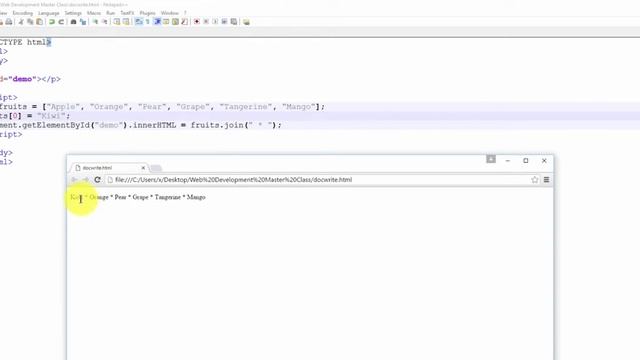The height and width of the screenshot is (360, 640).
Task: Close the docwrite.html browser tab
Action: 143,168
